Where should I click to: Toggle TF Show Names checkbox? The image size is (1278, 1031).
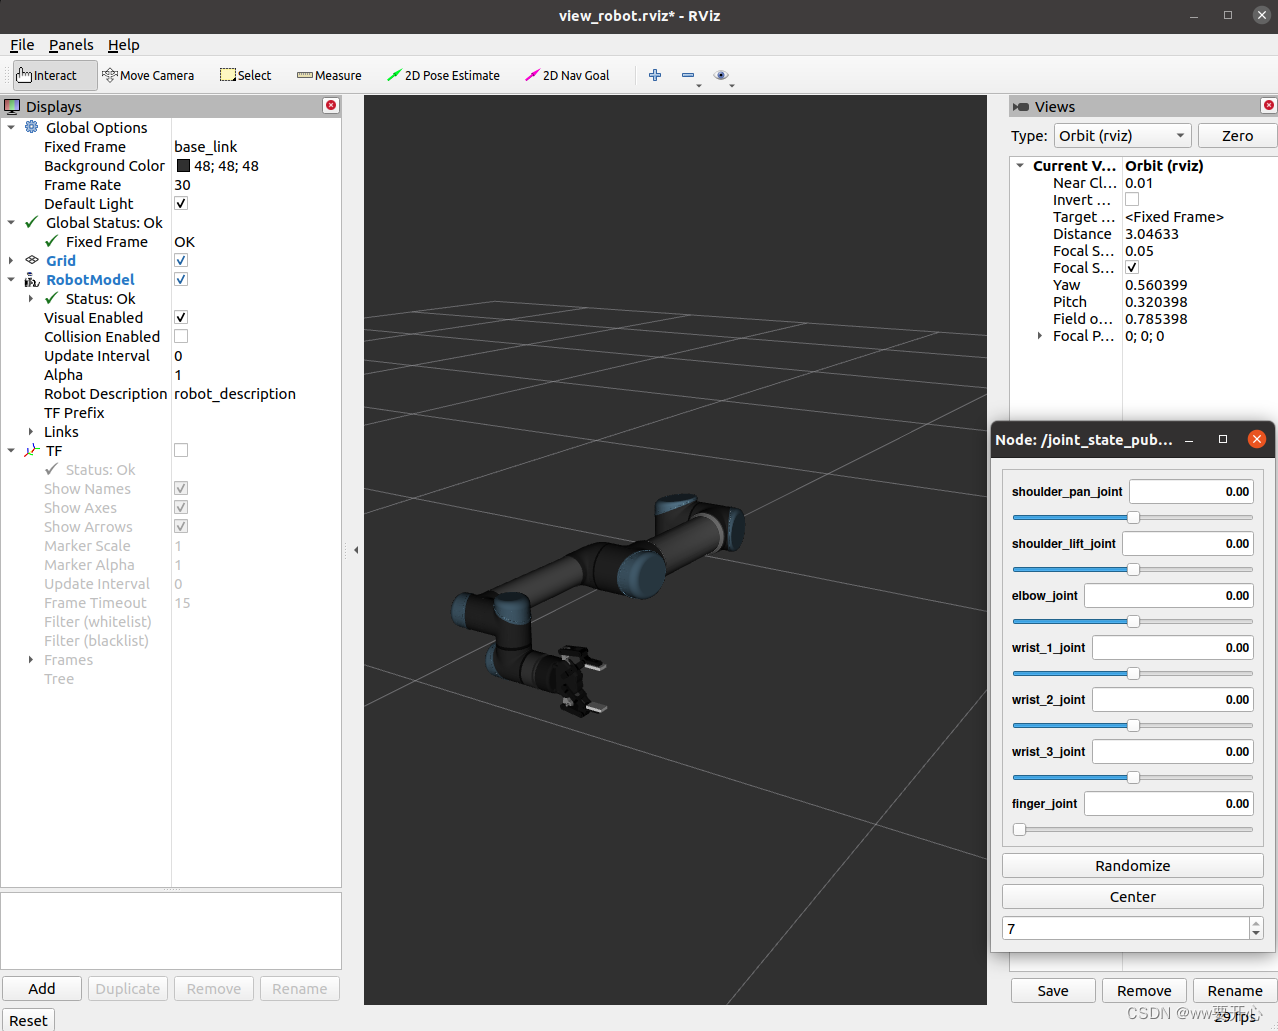pos(181,488)
